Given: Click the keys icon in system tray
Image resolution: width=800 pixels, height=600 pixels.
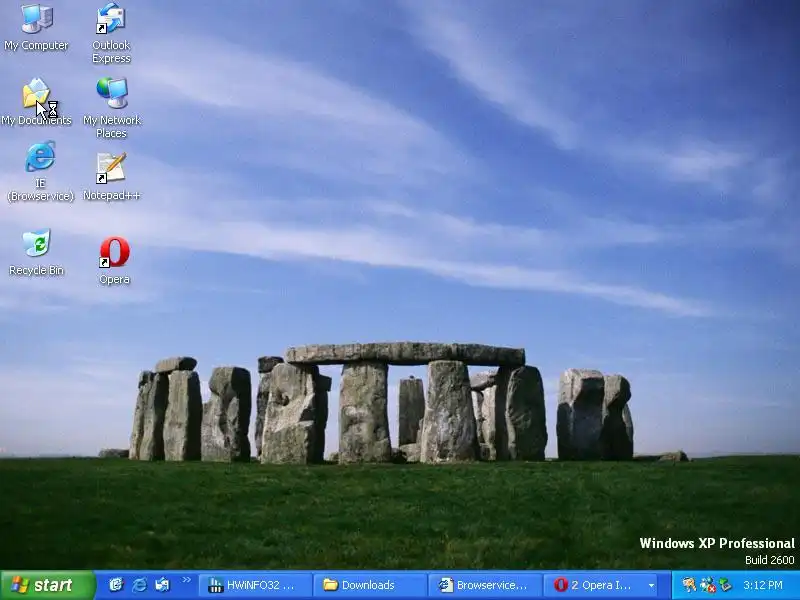Looking at the screenshot, I should pyautogui.click(x=689, y=585).
